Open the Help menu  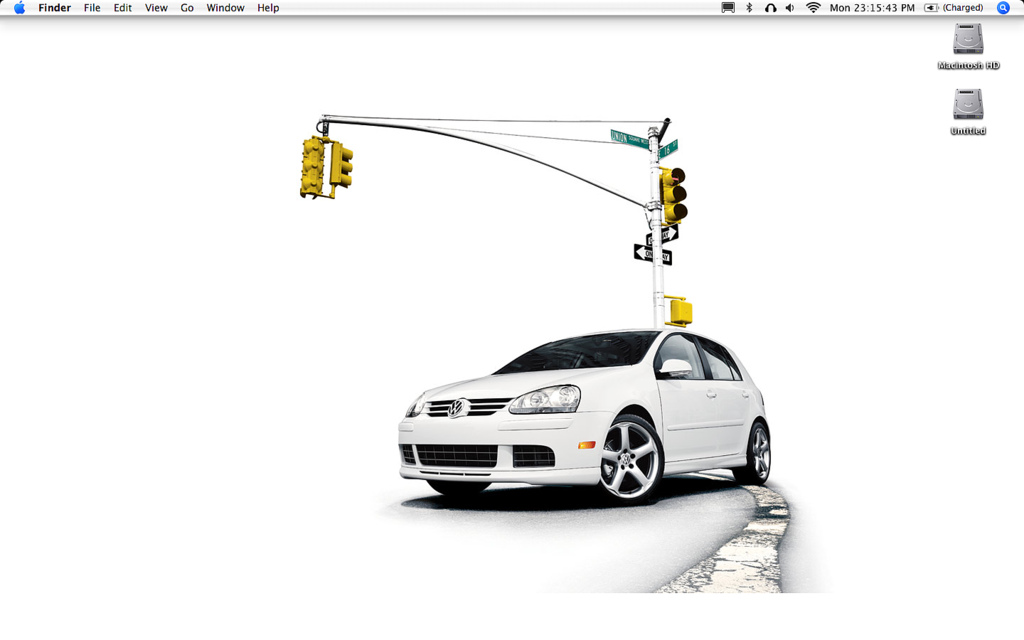(268, 8)
